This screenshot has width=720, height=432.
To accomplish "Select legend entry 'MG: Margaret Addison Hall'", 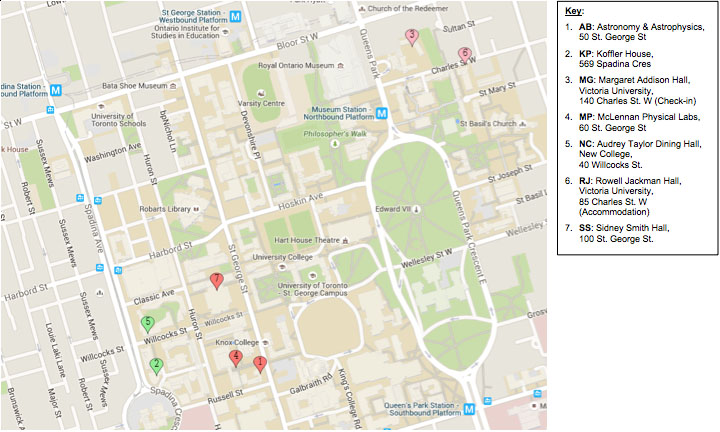I will pos(634,80).
